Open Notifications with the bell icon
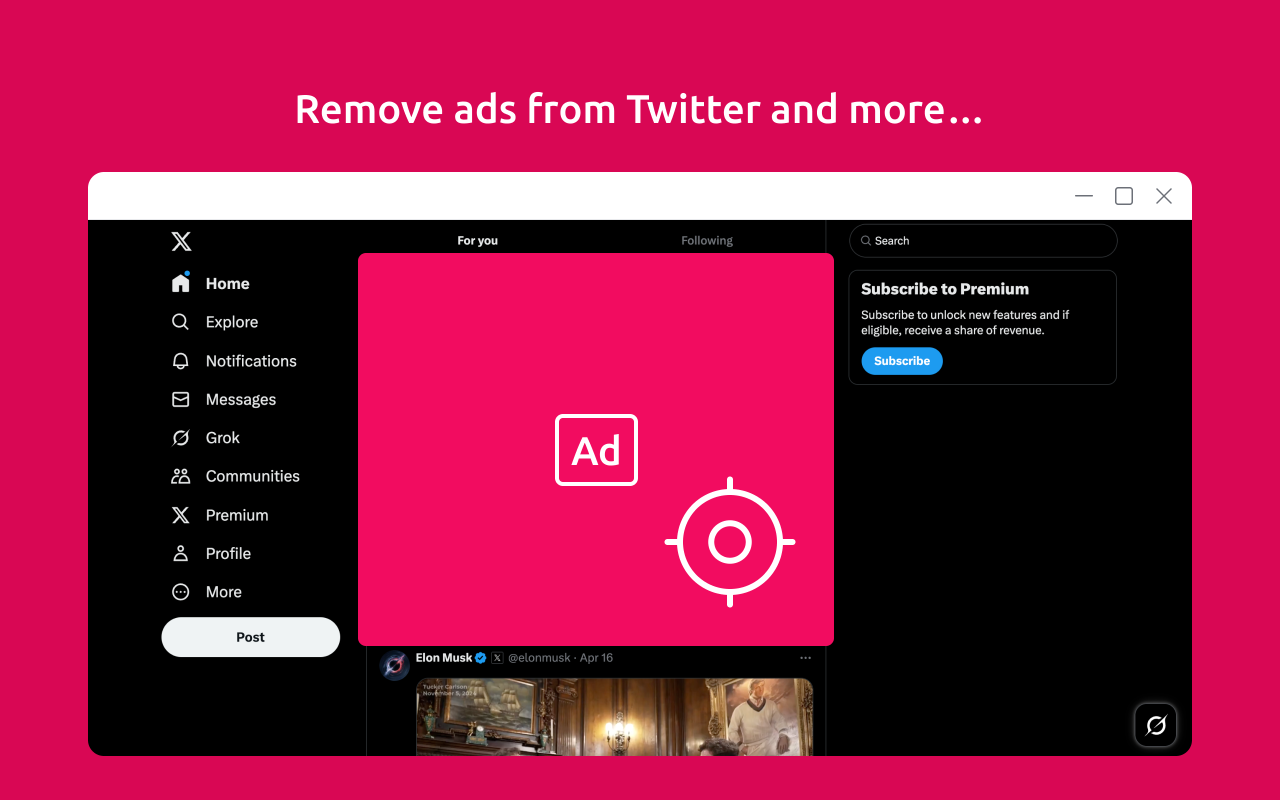This screenshot has height=800, width=1280. (181, 361)
